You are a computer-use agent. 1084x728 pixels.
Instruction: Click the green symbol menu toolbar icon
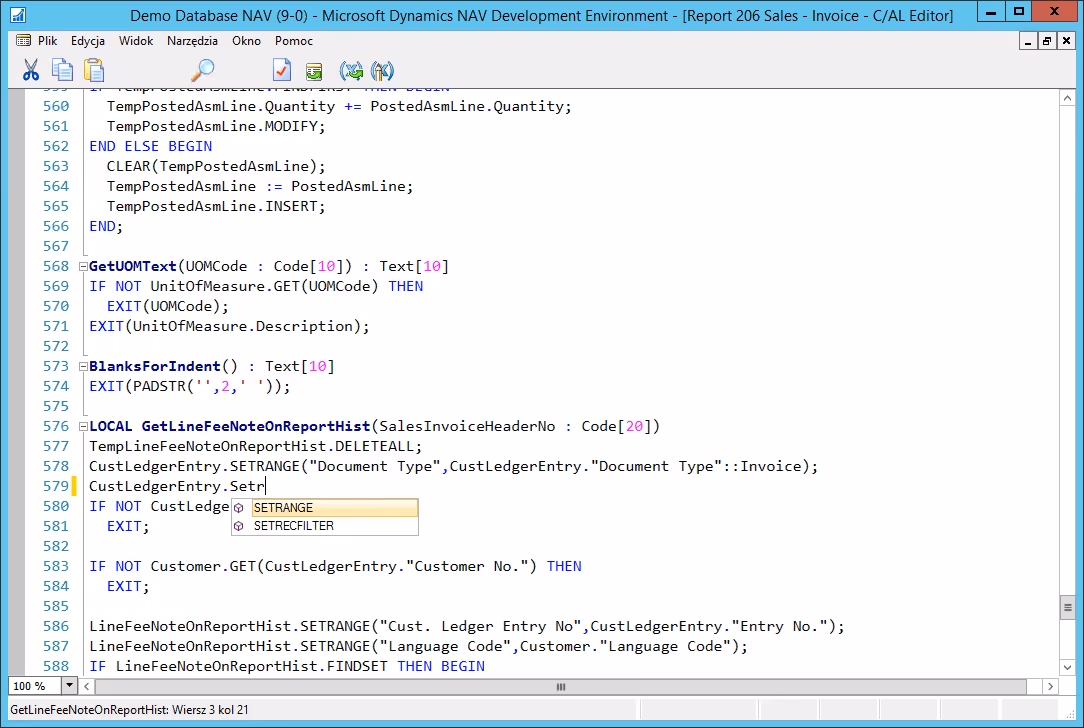click(x=314, y=71)
